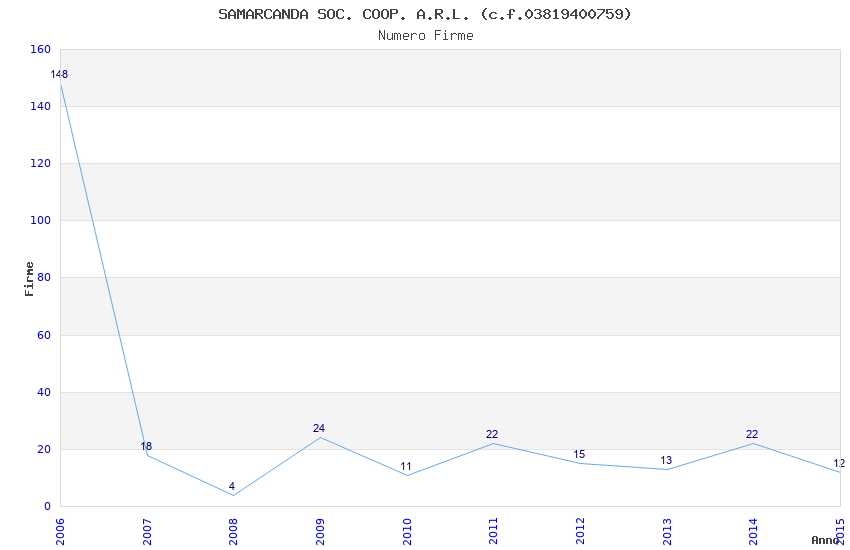Screen dimensions: 850x550
Task: Click the 13 data label for 2013
Action: (x=666, y=460)
